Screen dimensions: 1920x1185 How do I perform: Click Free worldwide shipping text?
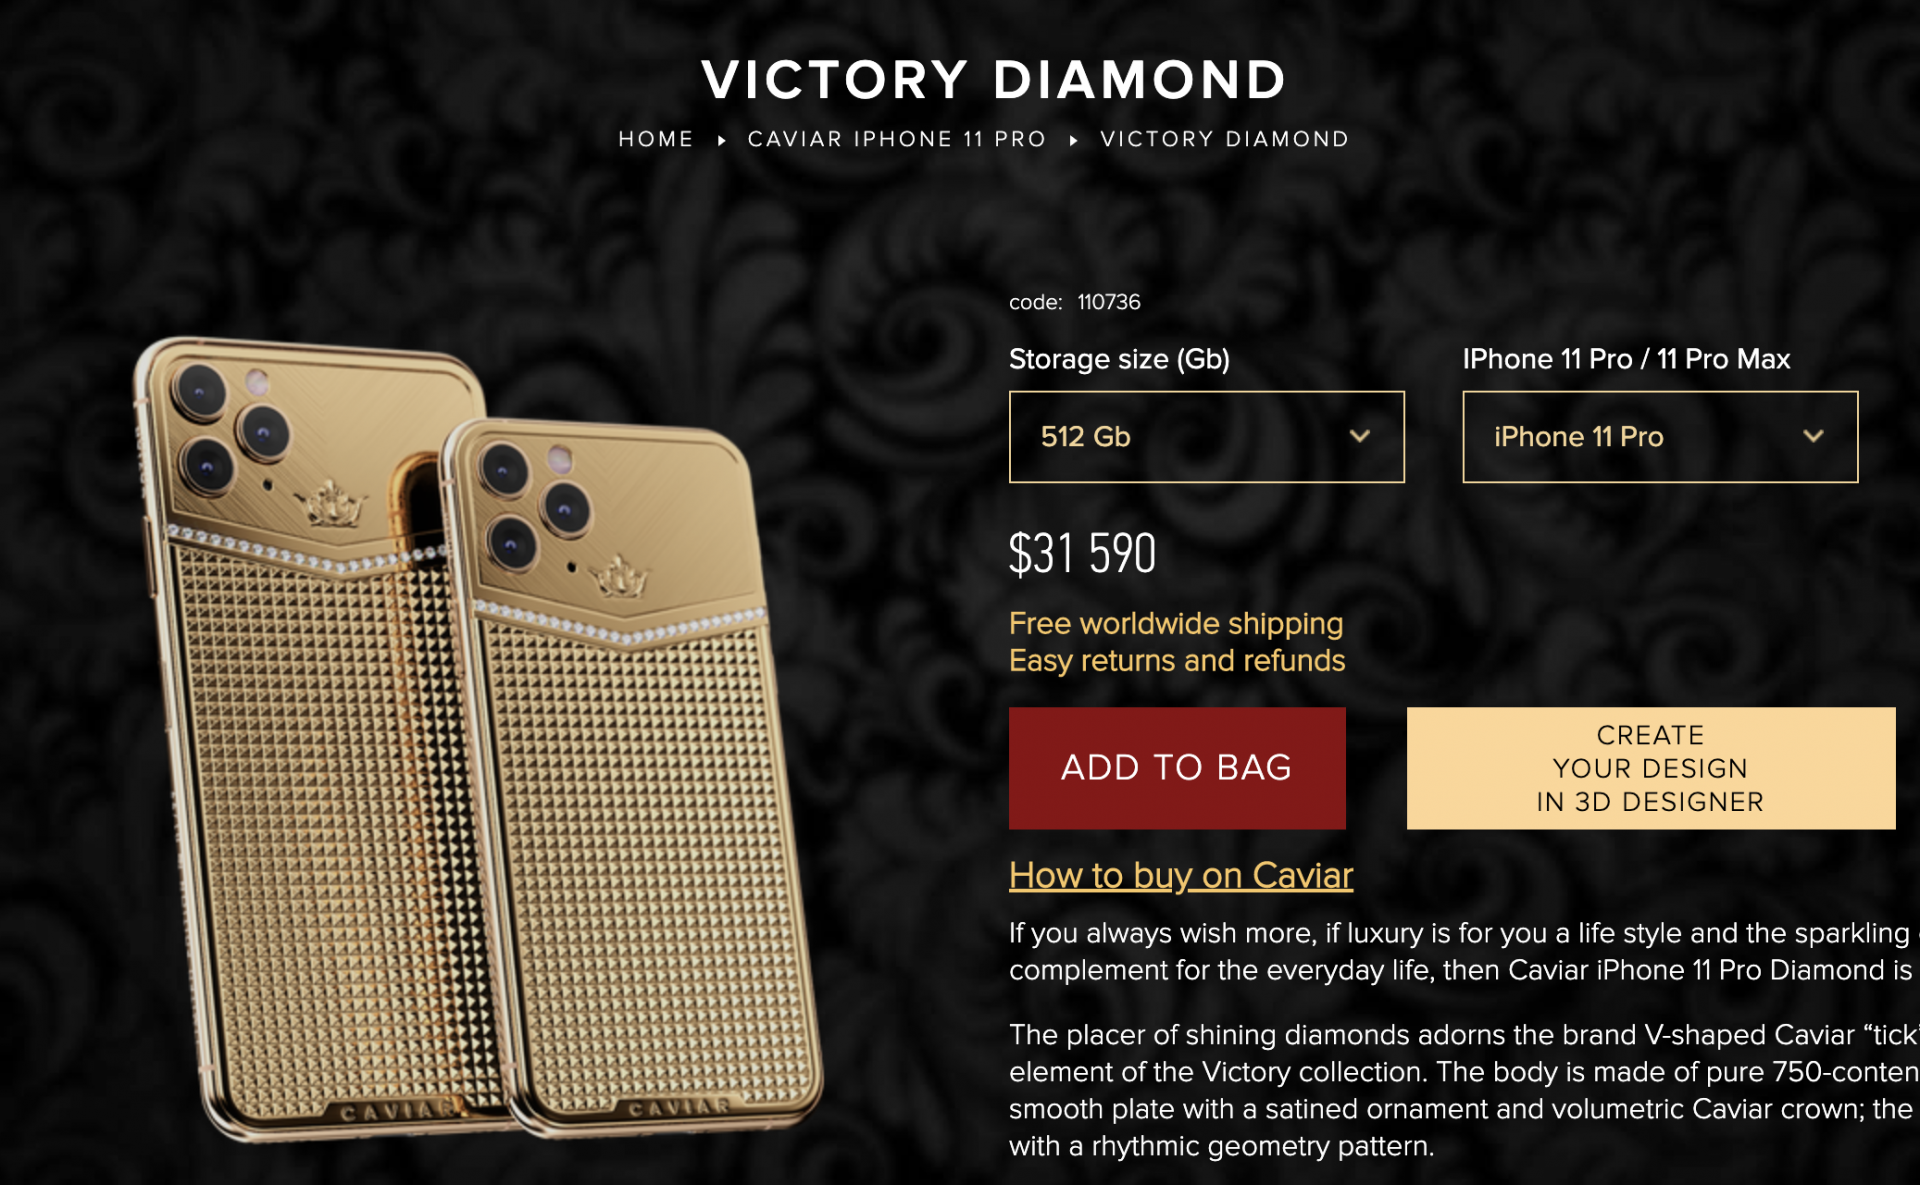(x=1176, y=623)
